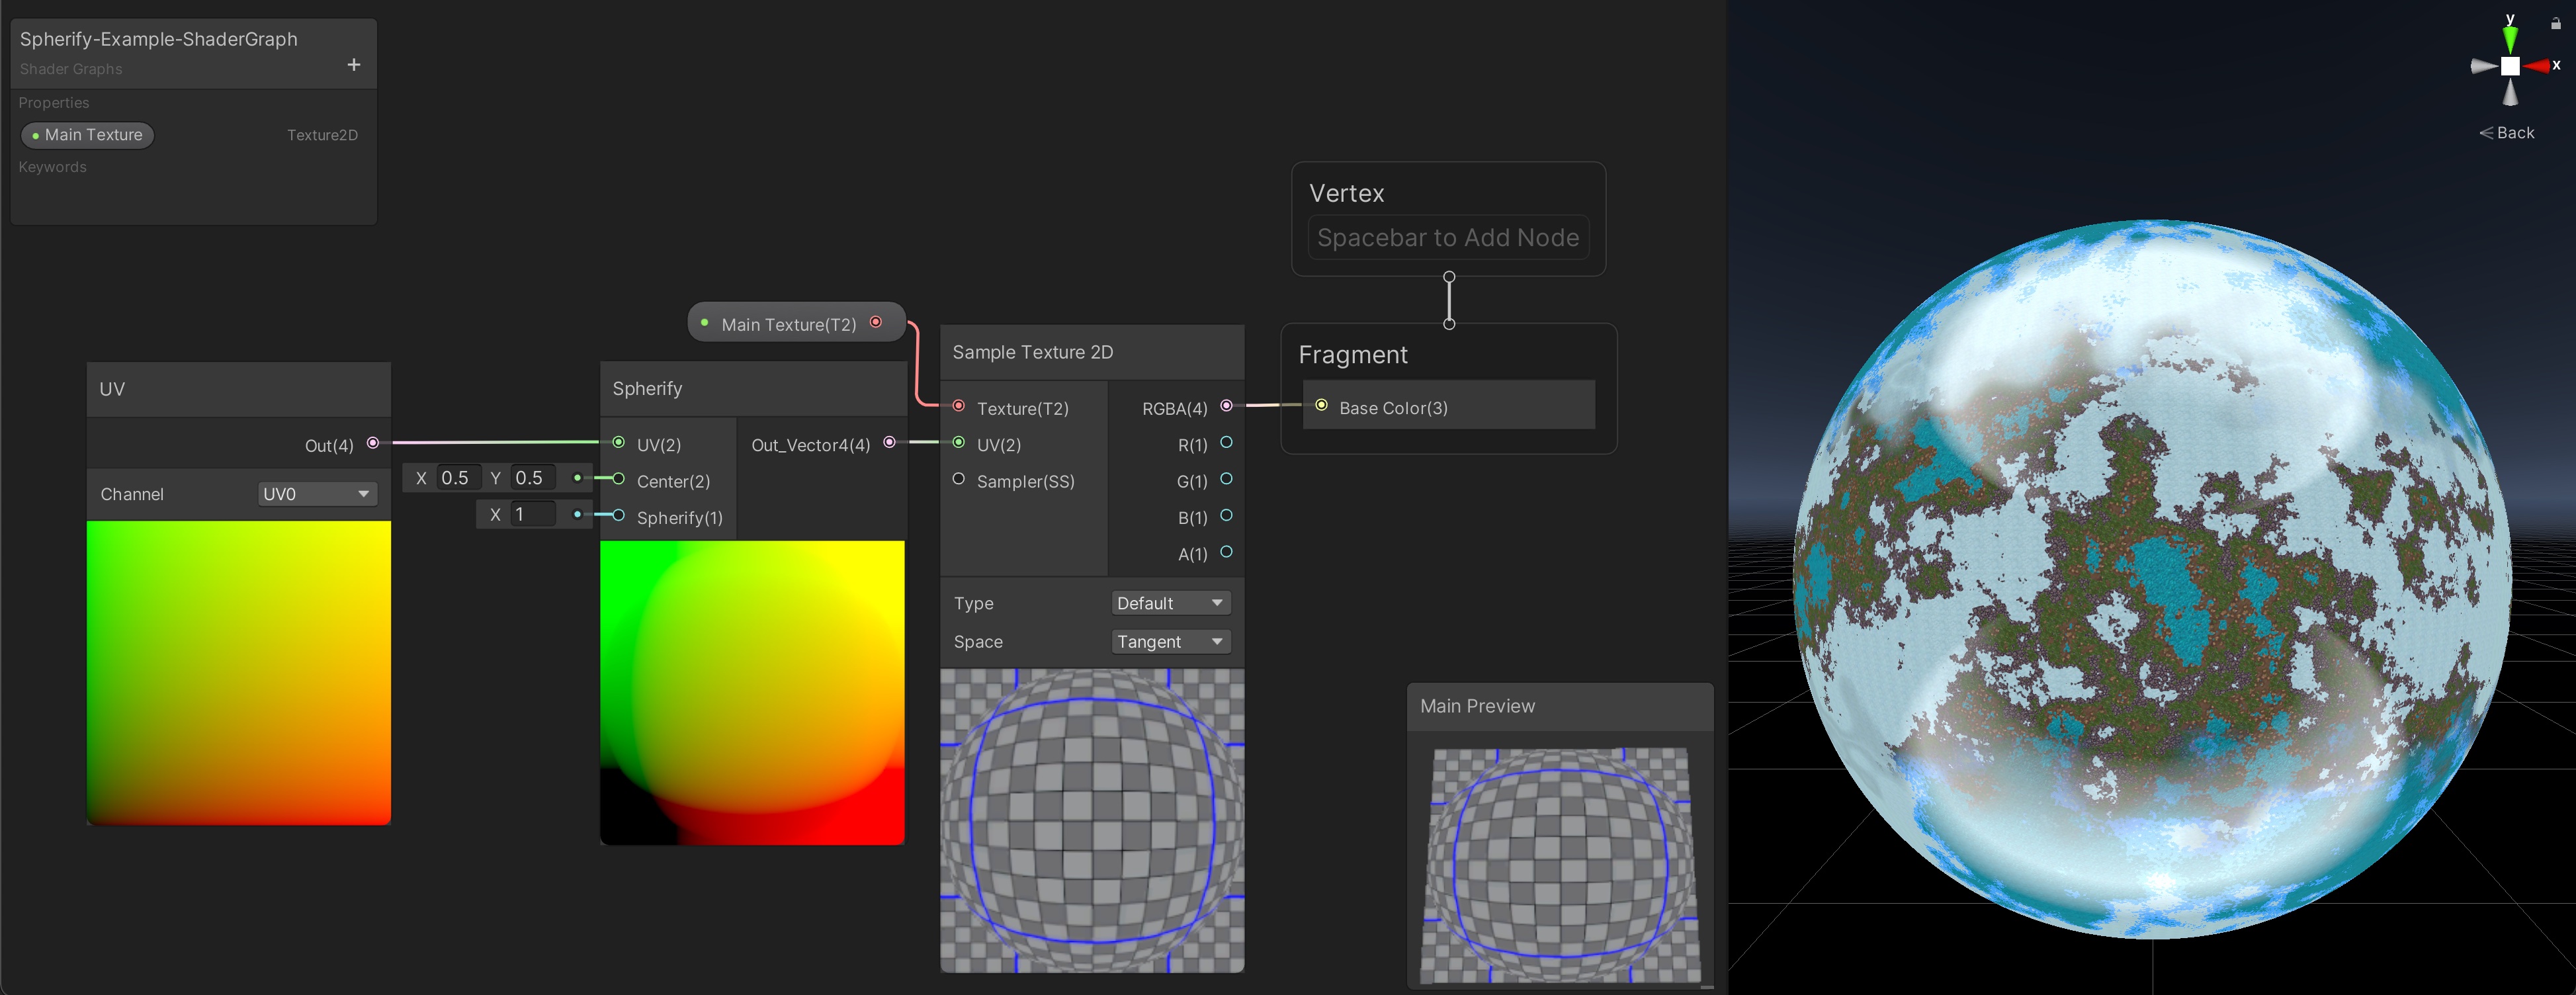Click the Center Y value field
The image size is (2576, 995).
pyautogui.click(x=533, y=478)
